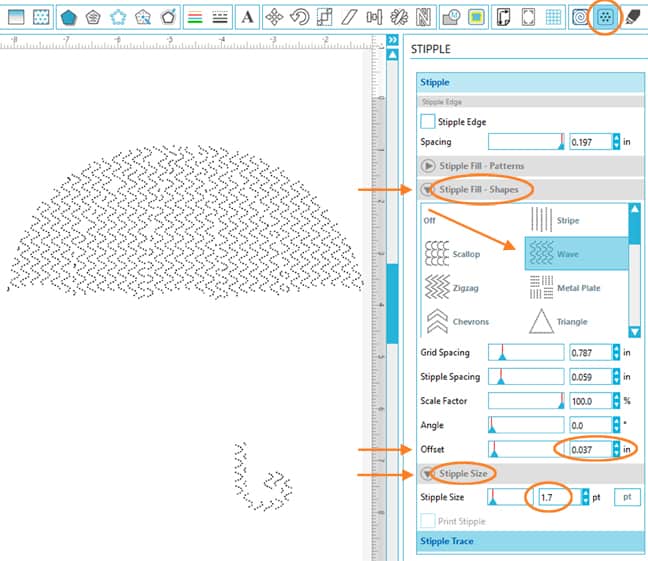The height and width of the screenshot is (561, 648).
Task: Enable the Stipple Edge checkbox
Action: 428,122
